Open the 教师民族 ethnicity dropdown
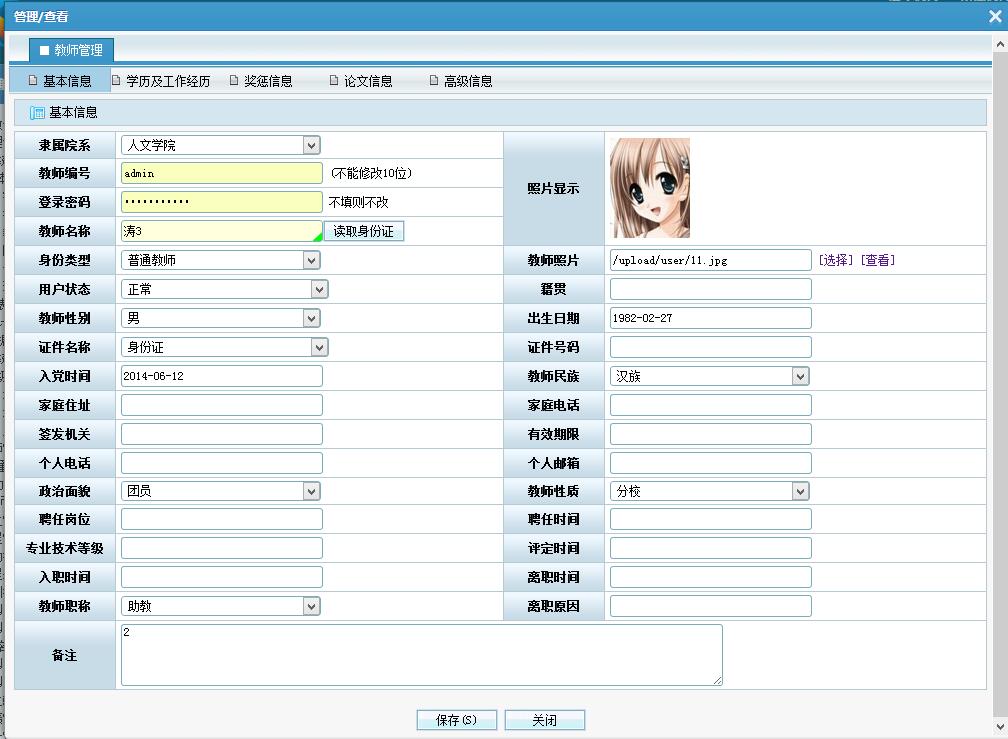1008x739 pixels. pyautogui.click(x=800, y=375)
